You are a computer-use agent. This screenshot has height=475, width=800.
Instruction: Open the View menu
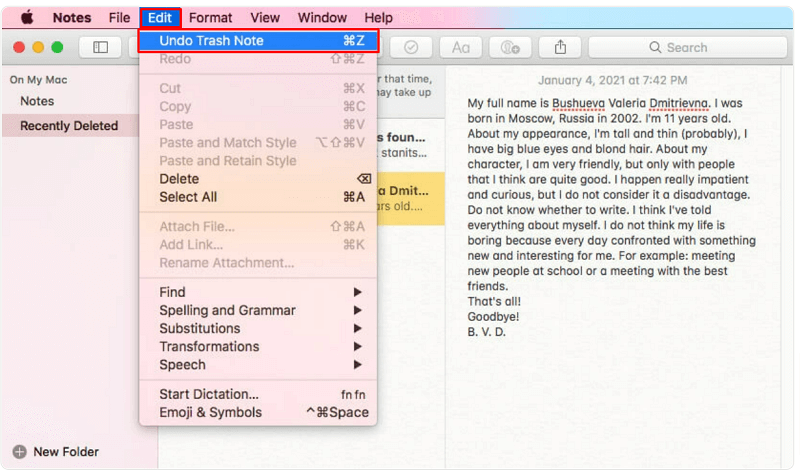pyautogui.click(x=265, y=18)
